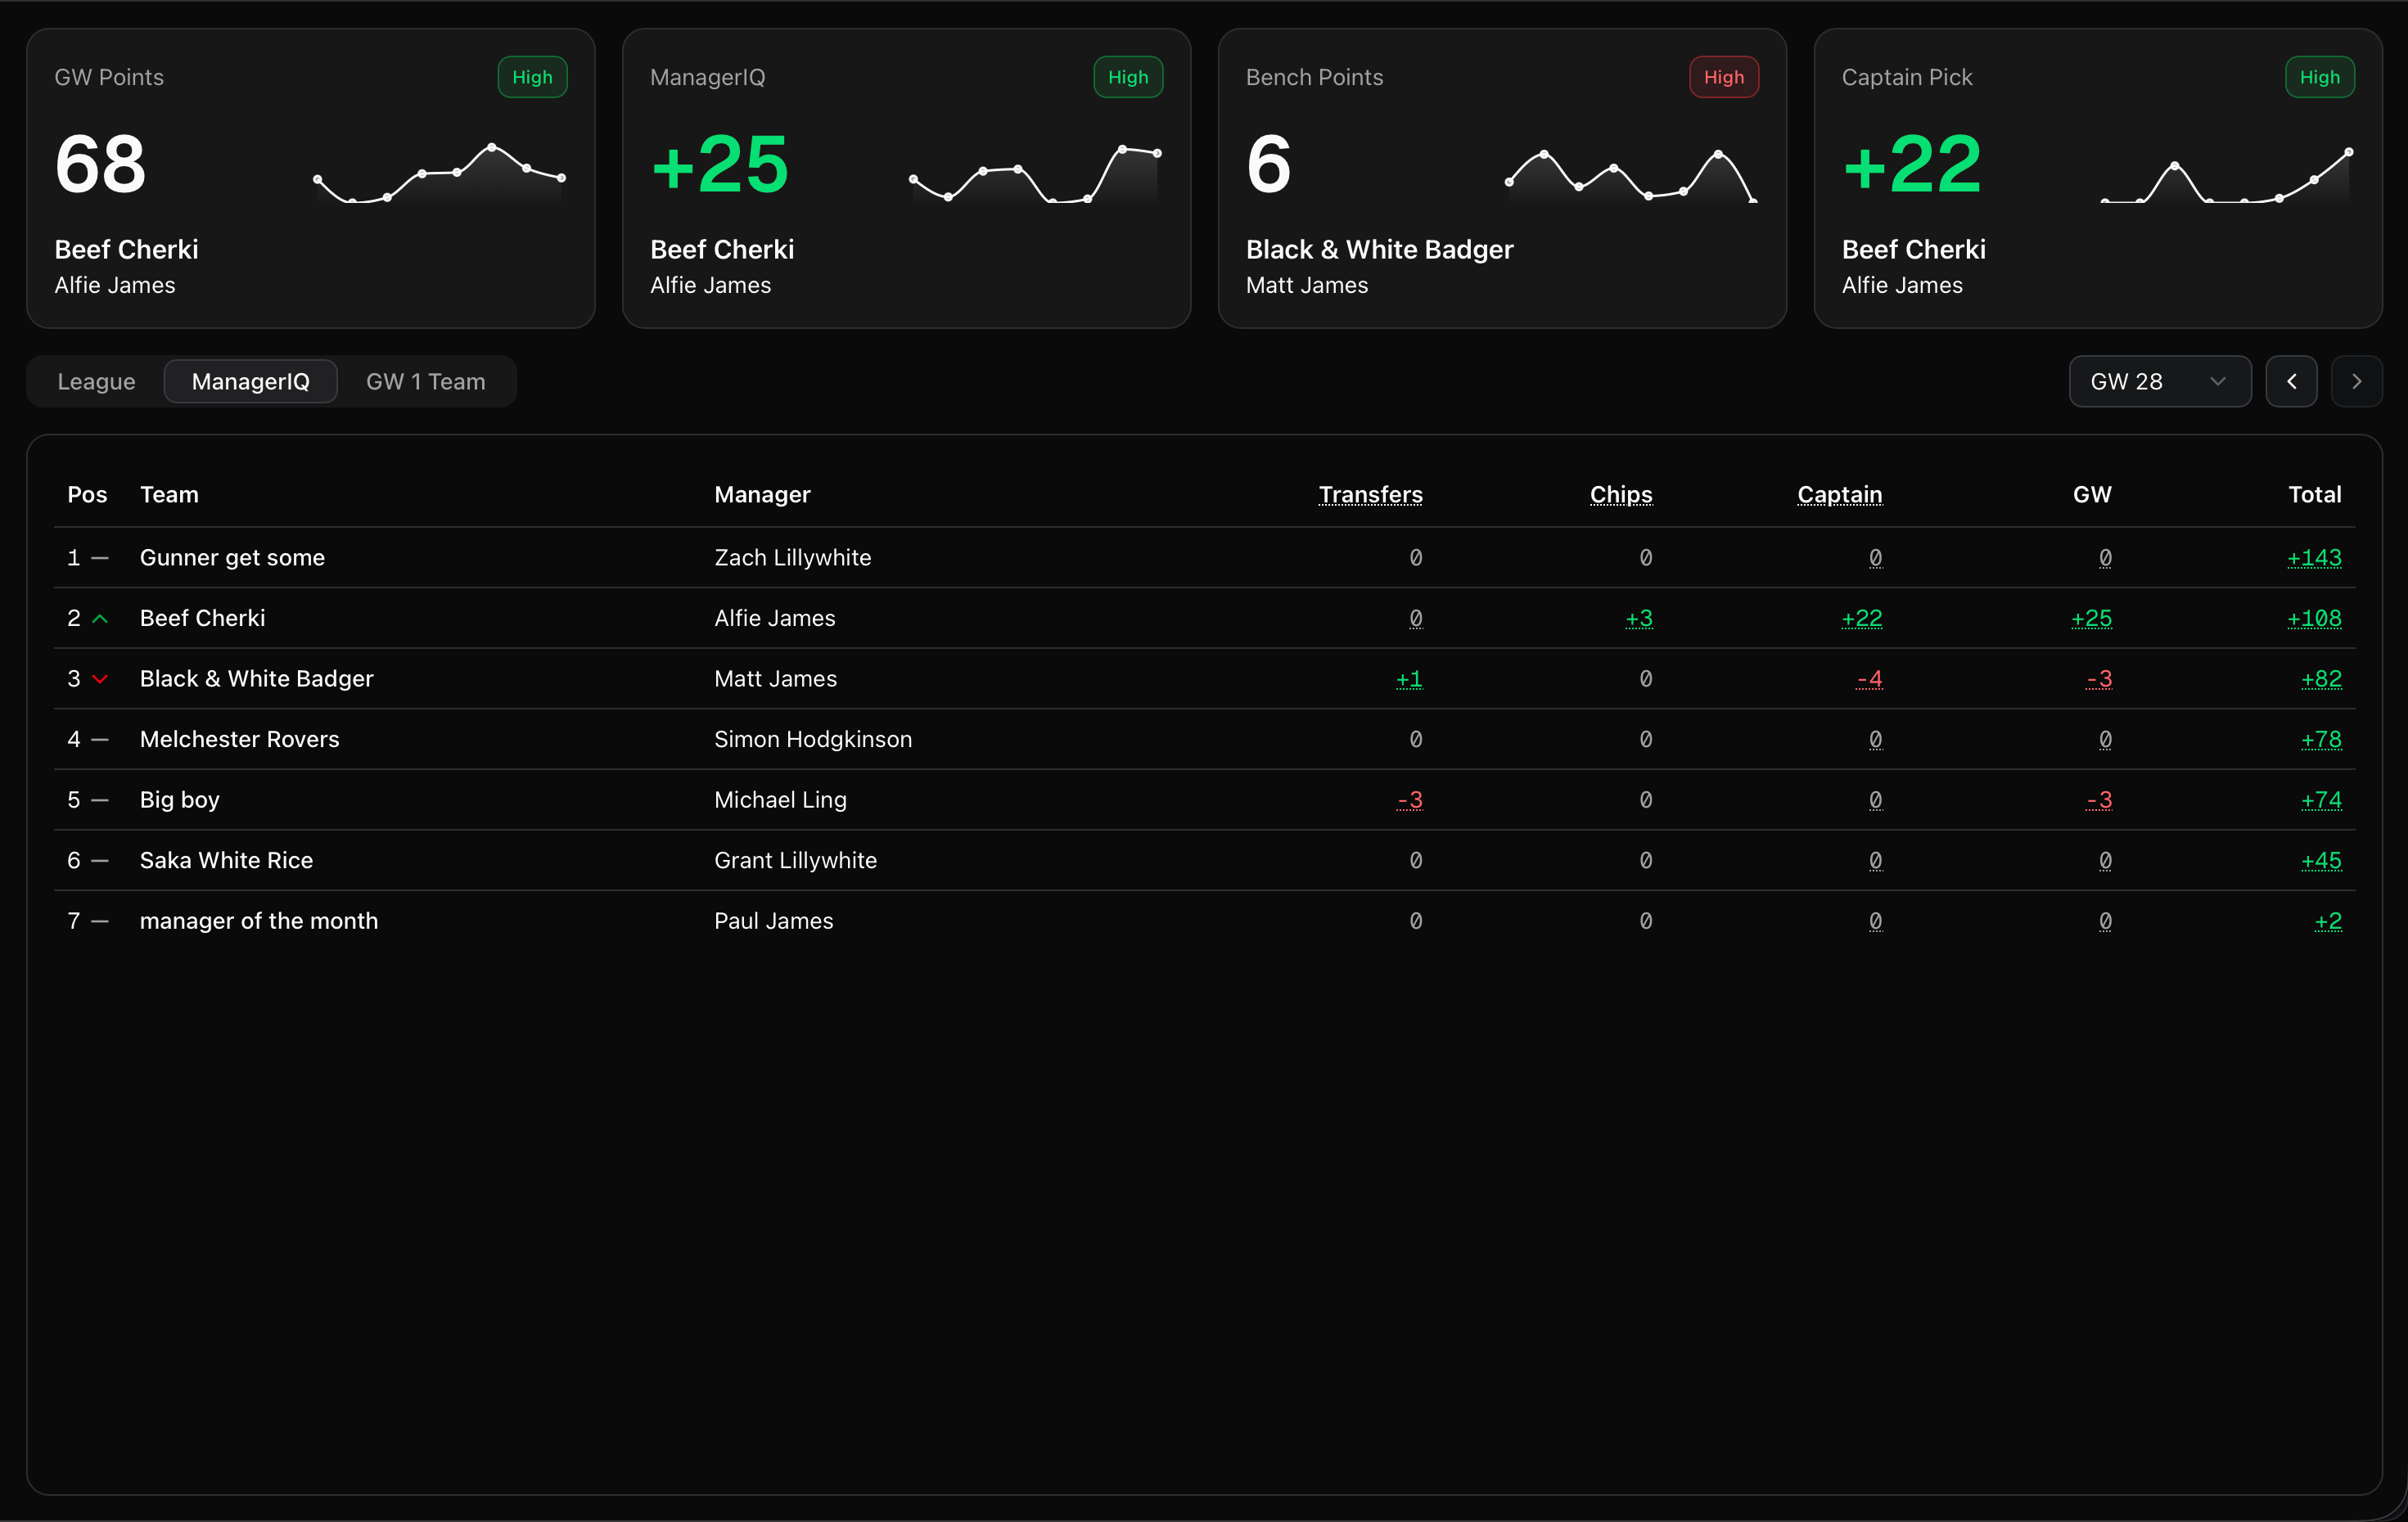Toggle the Captain column sorting
Viewport: 2408px width, 1522px height.
(1839, 494)
